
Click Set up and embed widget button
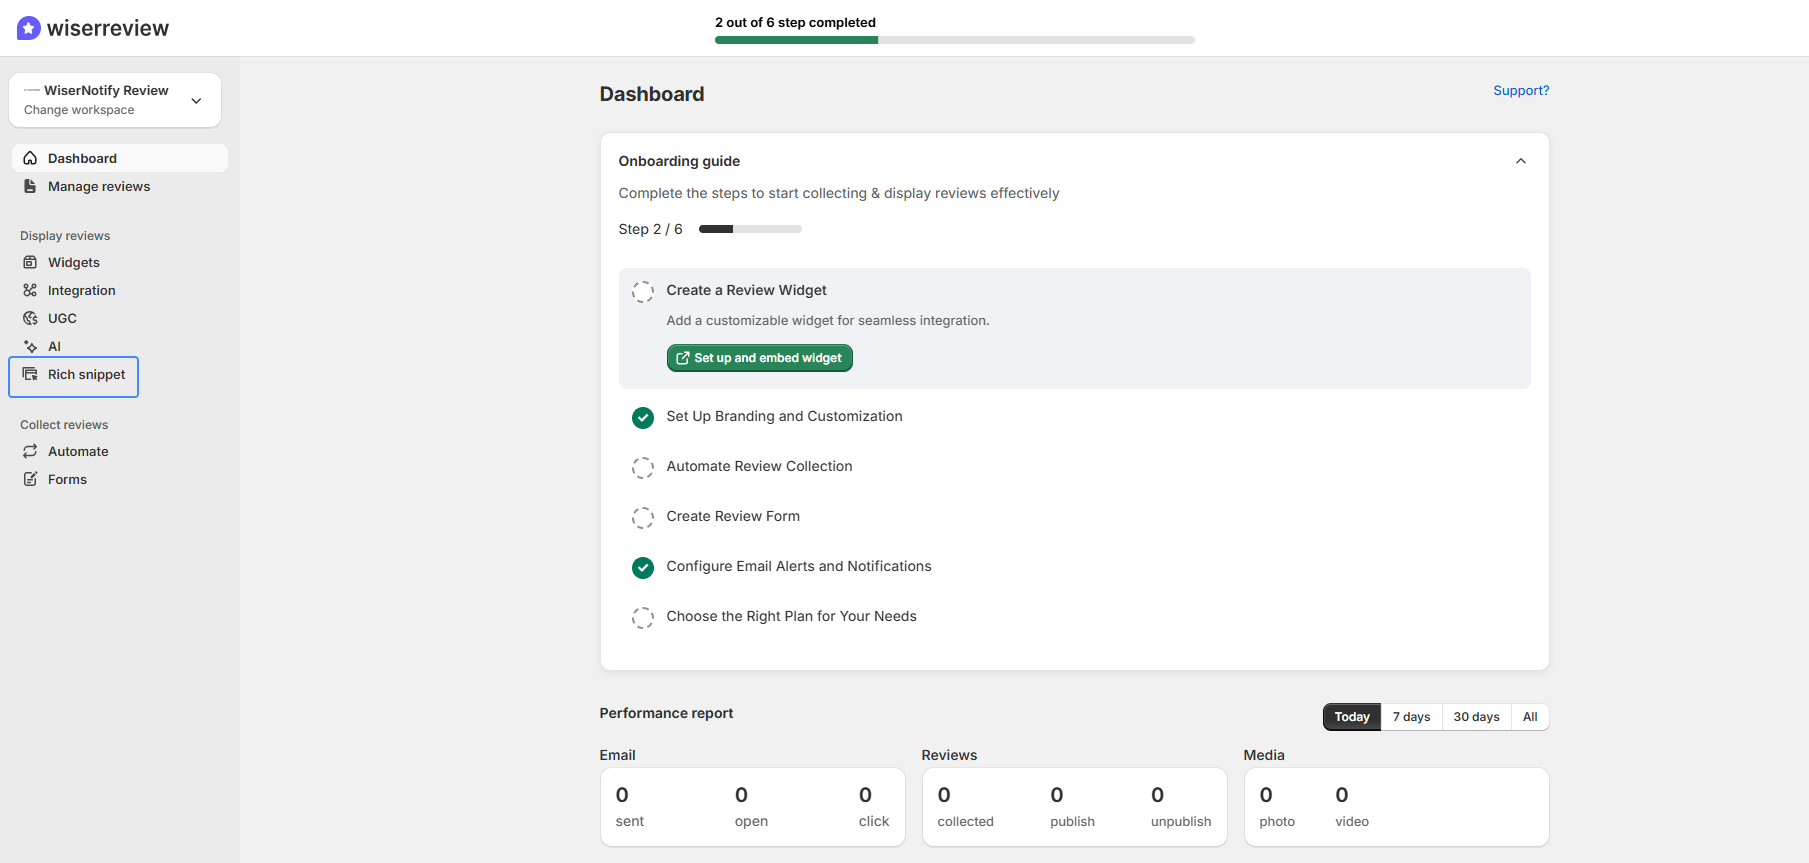point(759,358)
